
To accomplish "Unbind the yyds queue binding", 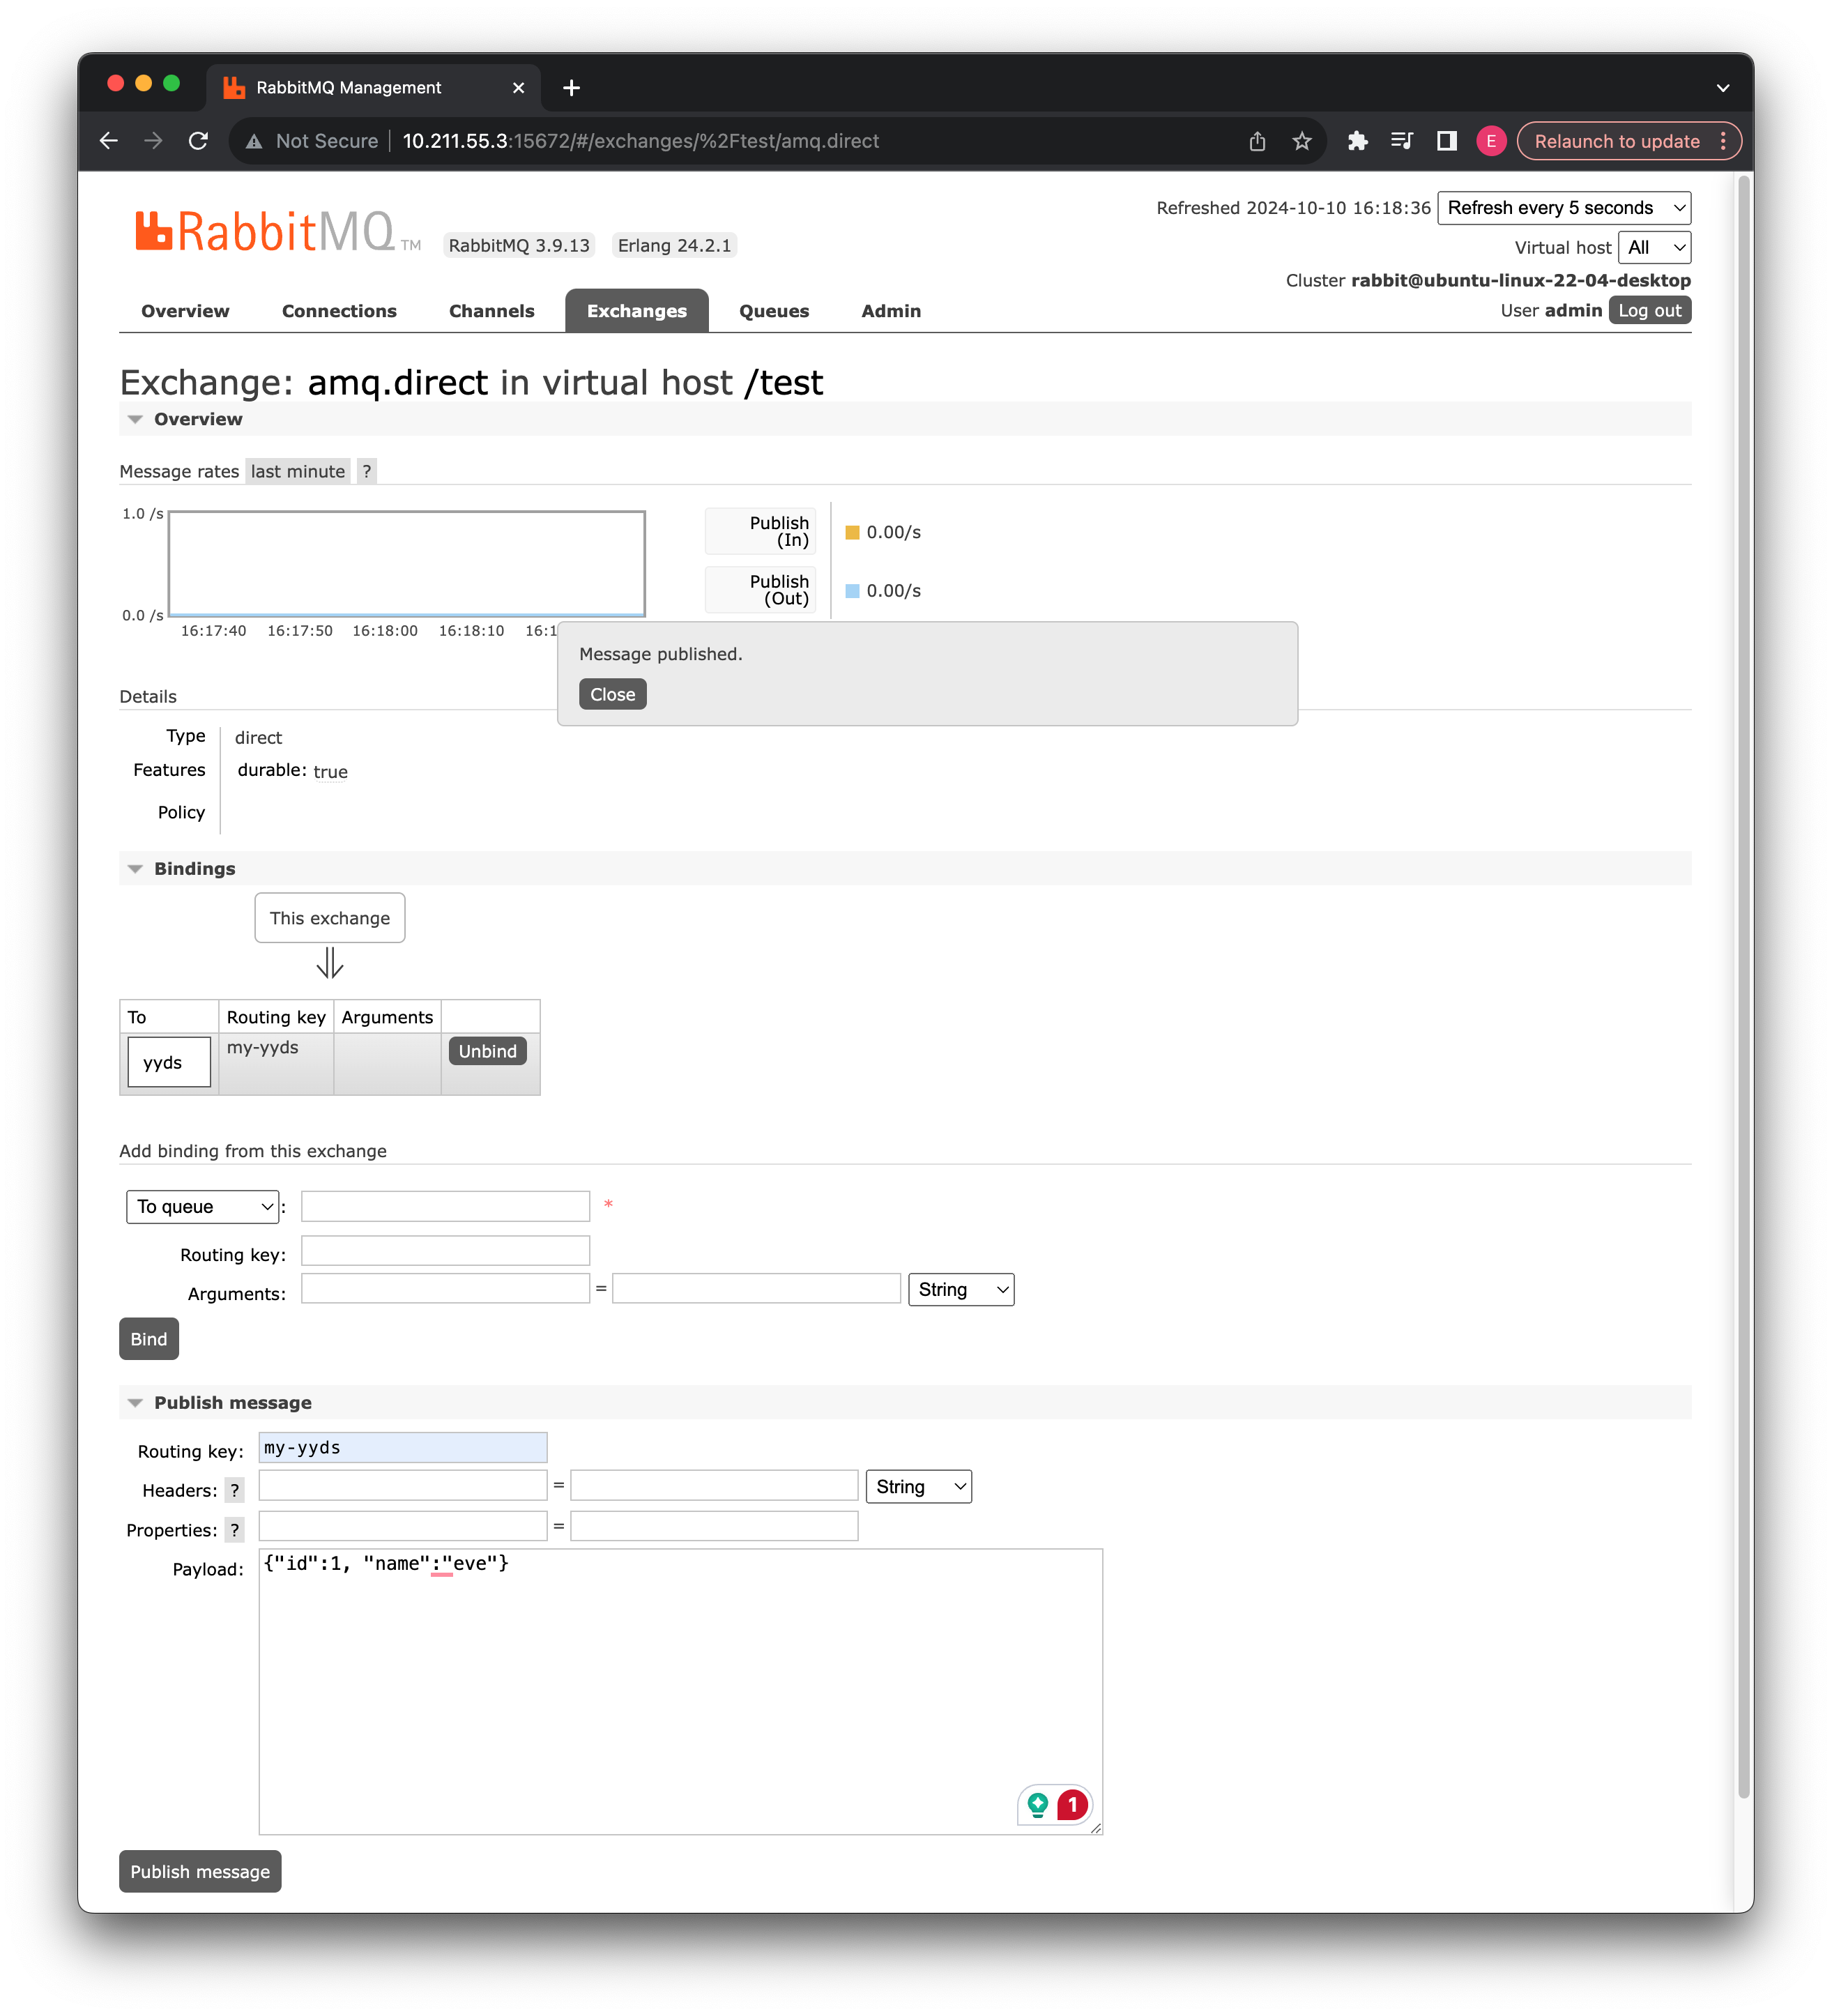I will click(x=487, y=1051).
